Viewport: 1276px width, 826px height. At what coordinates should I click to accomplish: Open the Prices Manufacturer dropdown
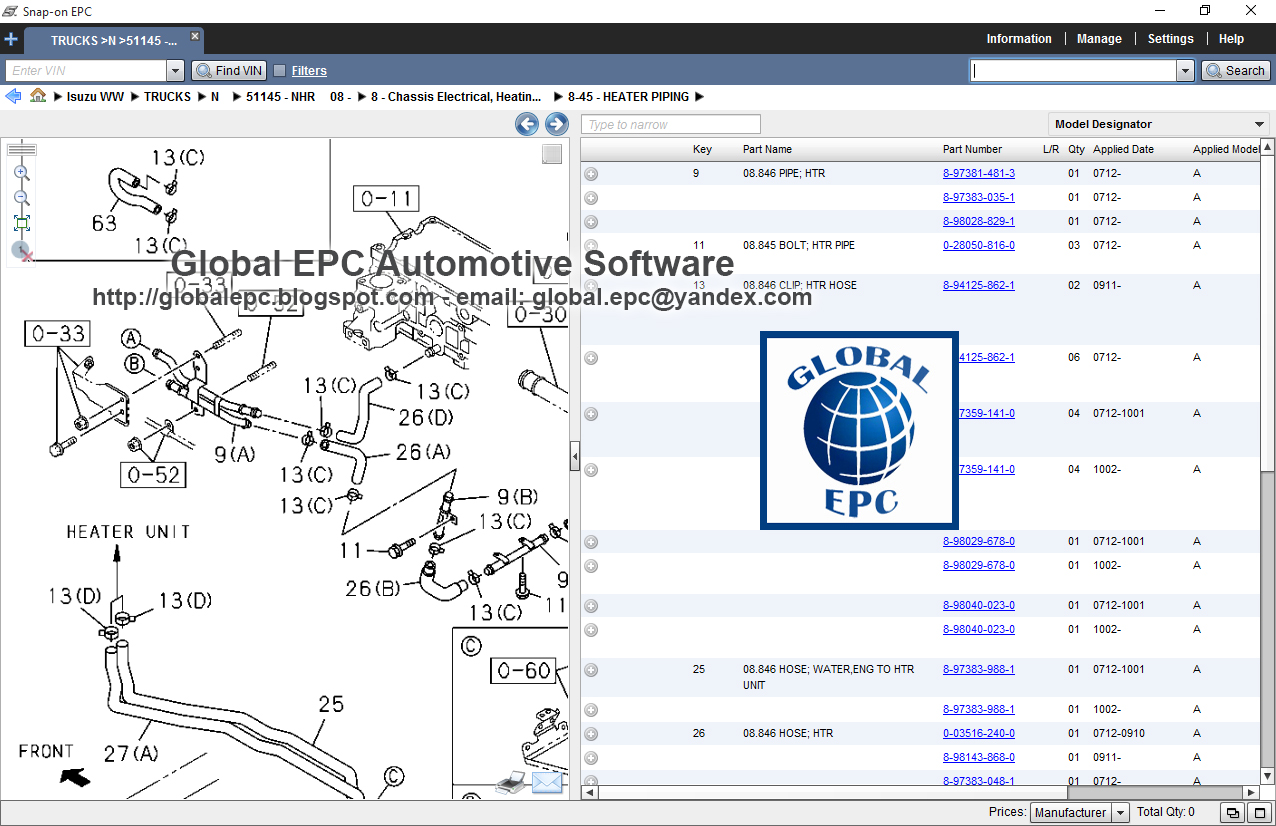(x=1120, y=813)
